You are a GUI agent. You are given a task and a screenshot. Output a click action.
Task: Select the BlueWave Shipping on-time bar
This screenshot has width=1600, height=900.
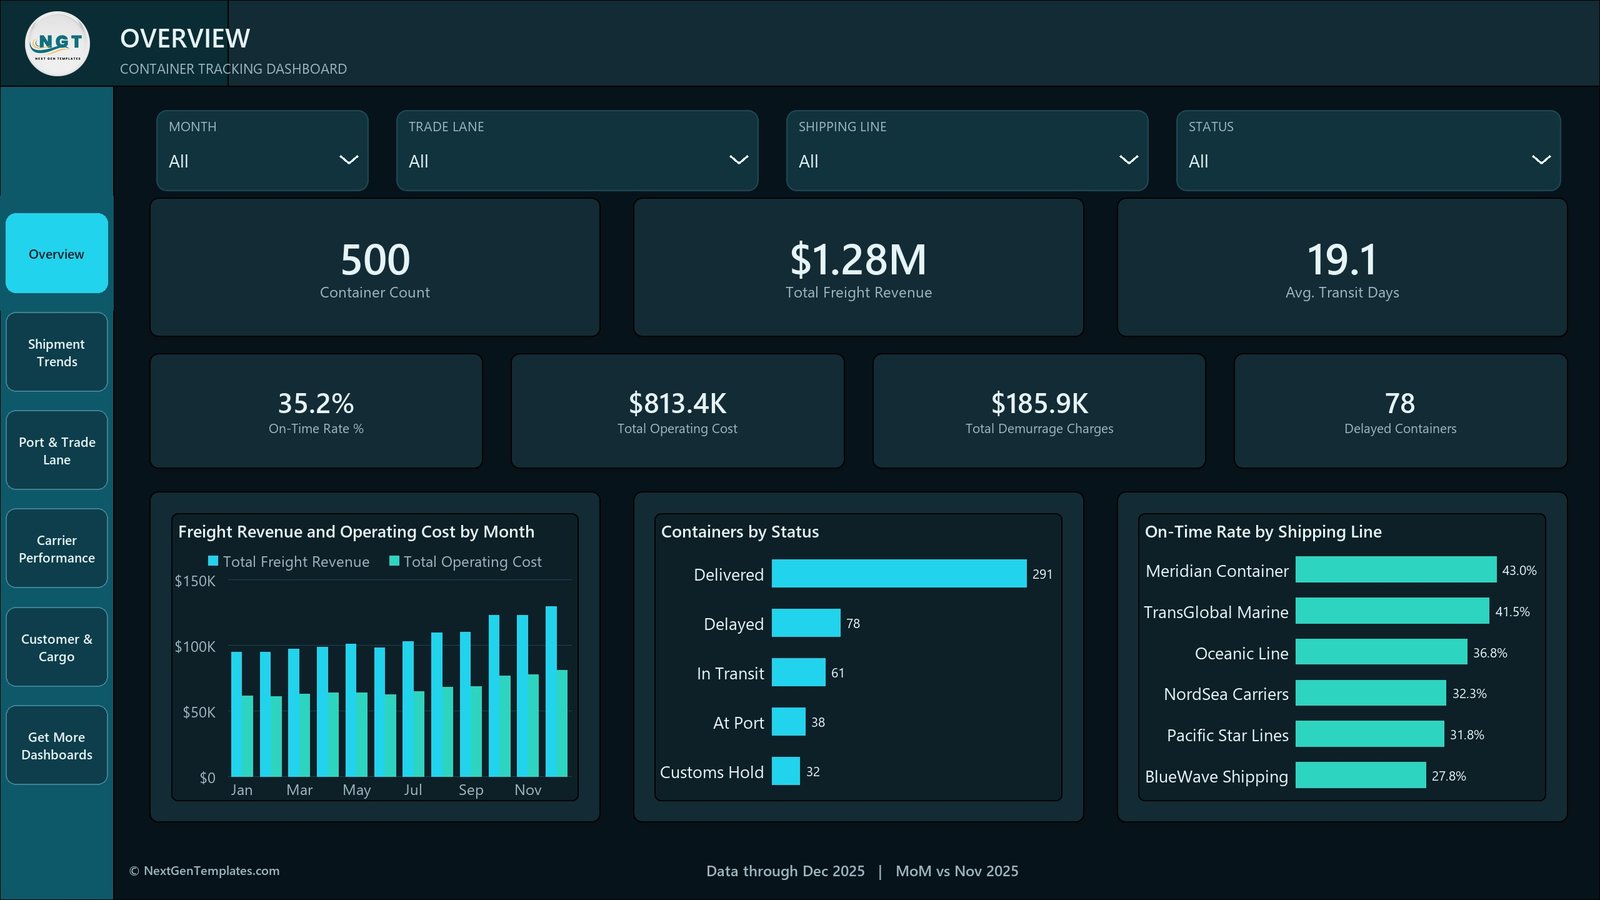(1361, 775)
